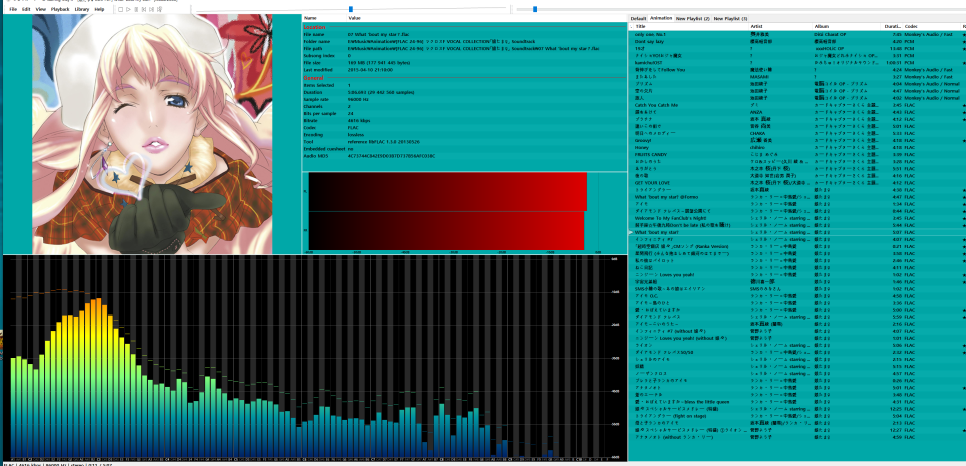Click the 'File name' property row
This screenshot has width=966, height=466.
tap(464, 34)
